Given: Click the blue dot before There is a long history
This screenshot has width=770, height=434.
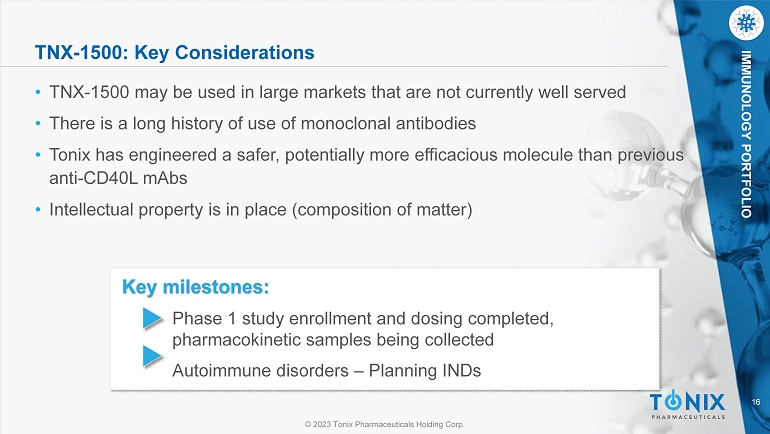Looking at the screenshot, I should coord(38,123).
